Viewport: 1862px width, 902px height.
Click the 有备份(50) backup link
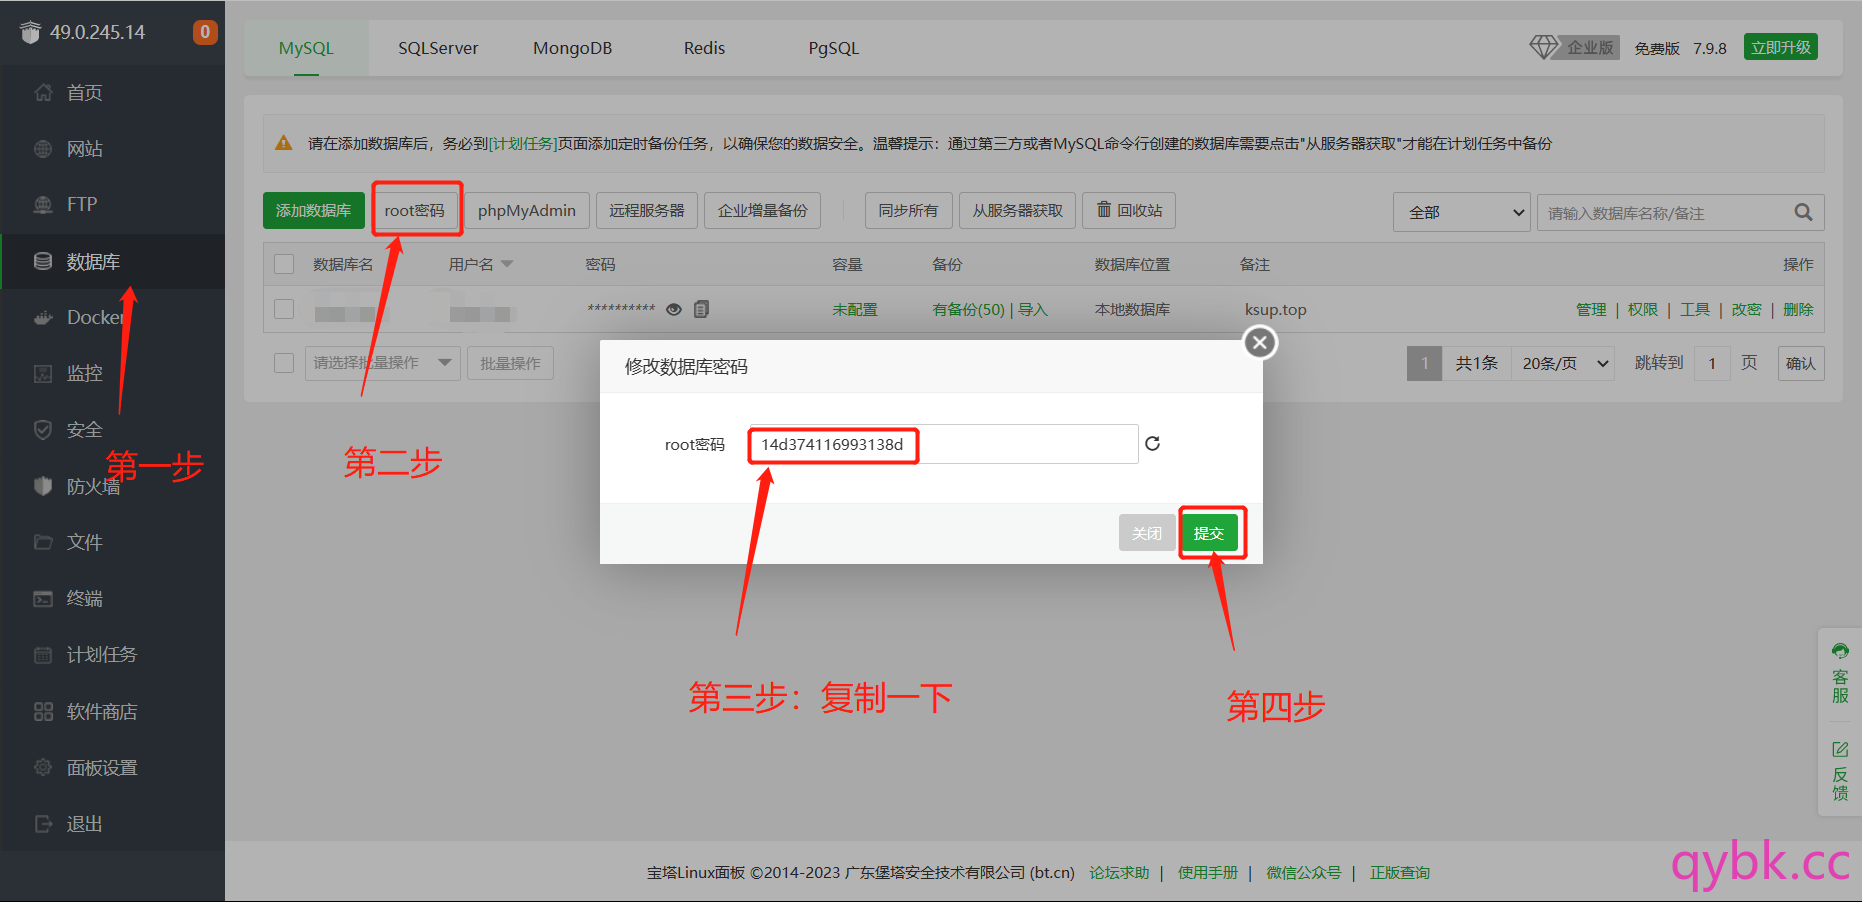click(x=968, y=309)
